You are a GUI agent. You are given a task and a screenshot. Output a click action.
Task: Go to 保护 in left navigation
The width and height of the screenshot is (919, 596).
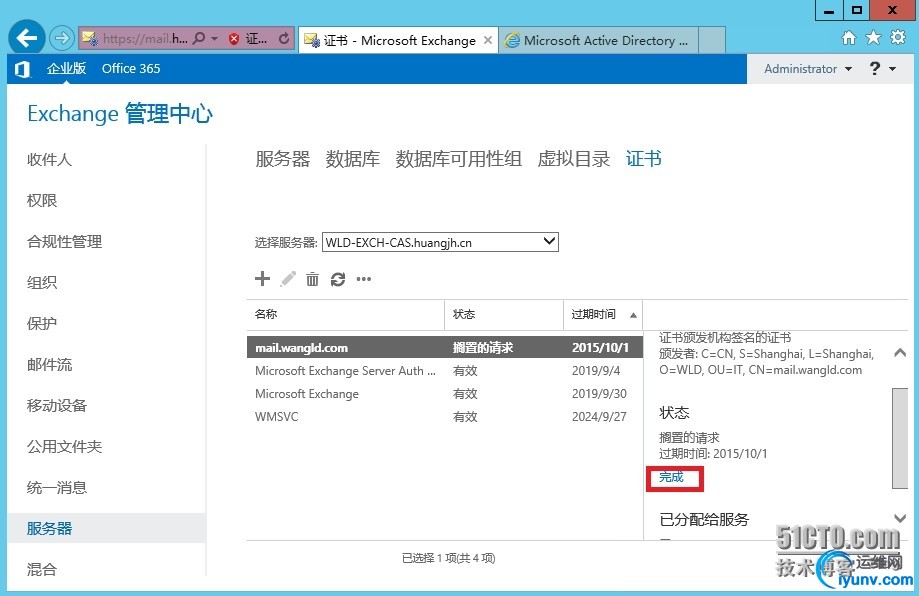42,323
